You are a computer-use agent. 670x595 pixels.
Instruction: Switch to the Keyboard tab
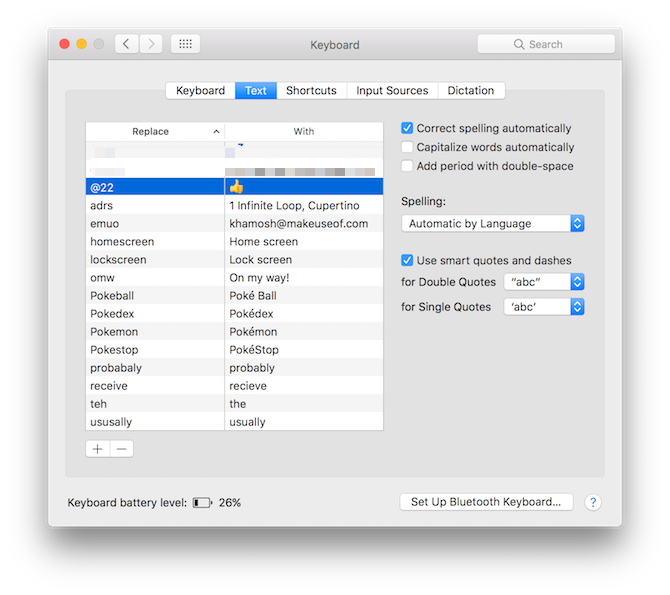click(200, 91)
